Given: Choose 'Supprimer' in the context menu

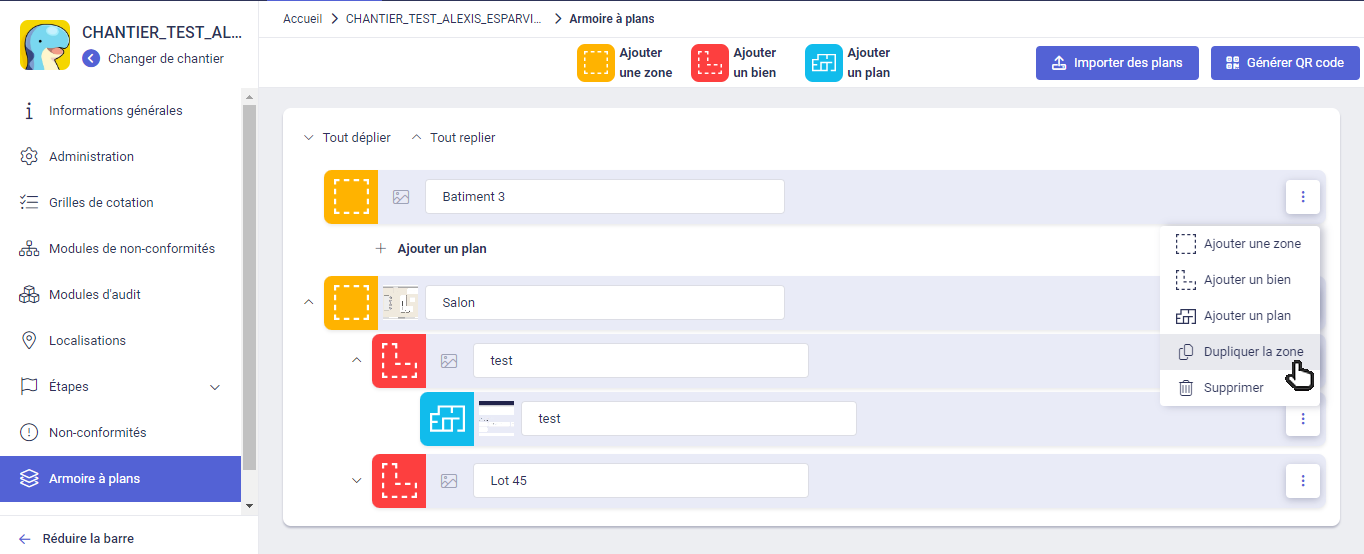Looking at the screenshot, I should [1233, 388].
